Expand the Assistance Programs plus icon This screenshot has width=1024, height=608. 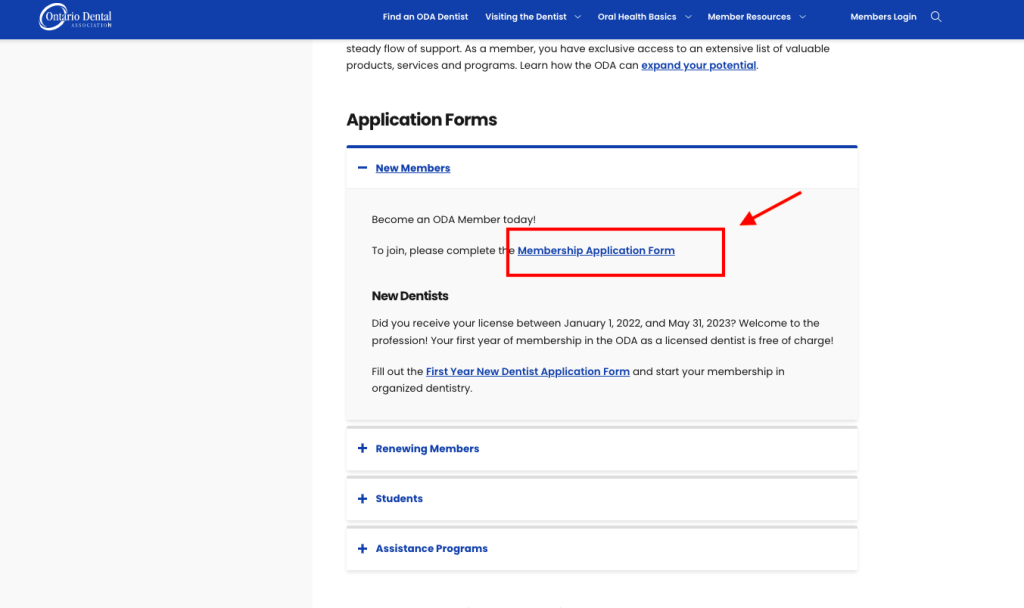point(362,549)
